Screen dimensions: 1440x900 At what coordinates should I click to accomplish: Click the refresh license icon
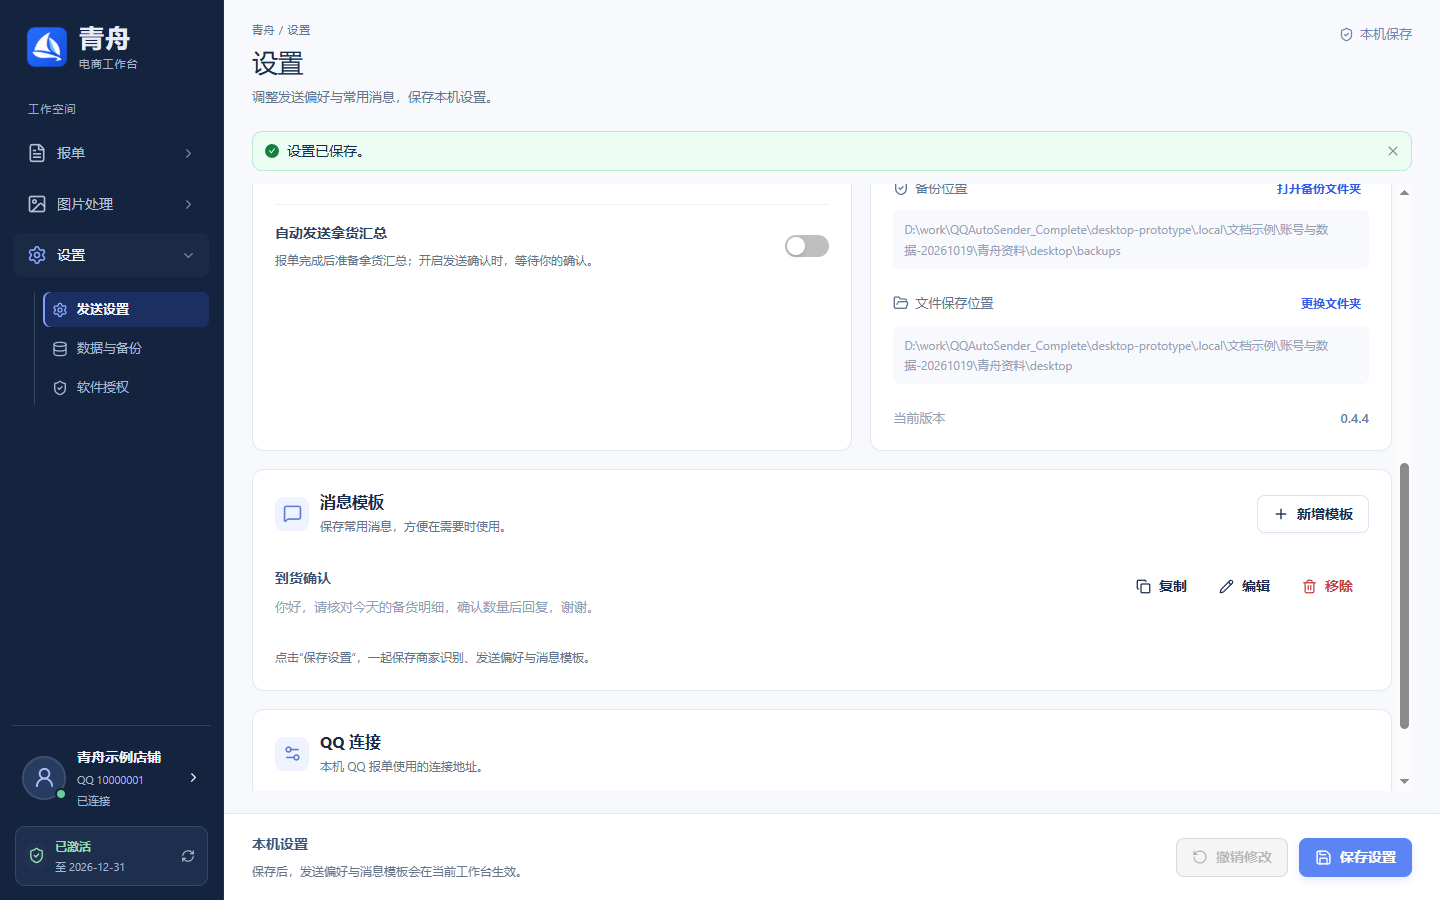[188, 856]
